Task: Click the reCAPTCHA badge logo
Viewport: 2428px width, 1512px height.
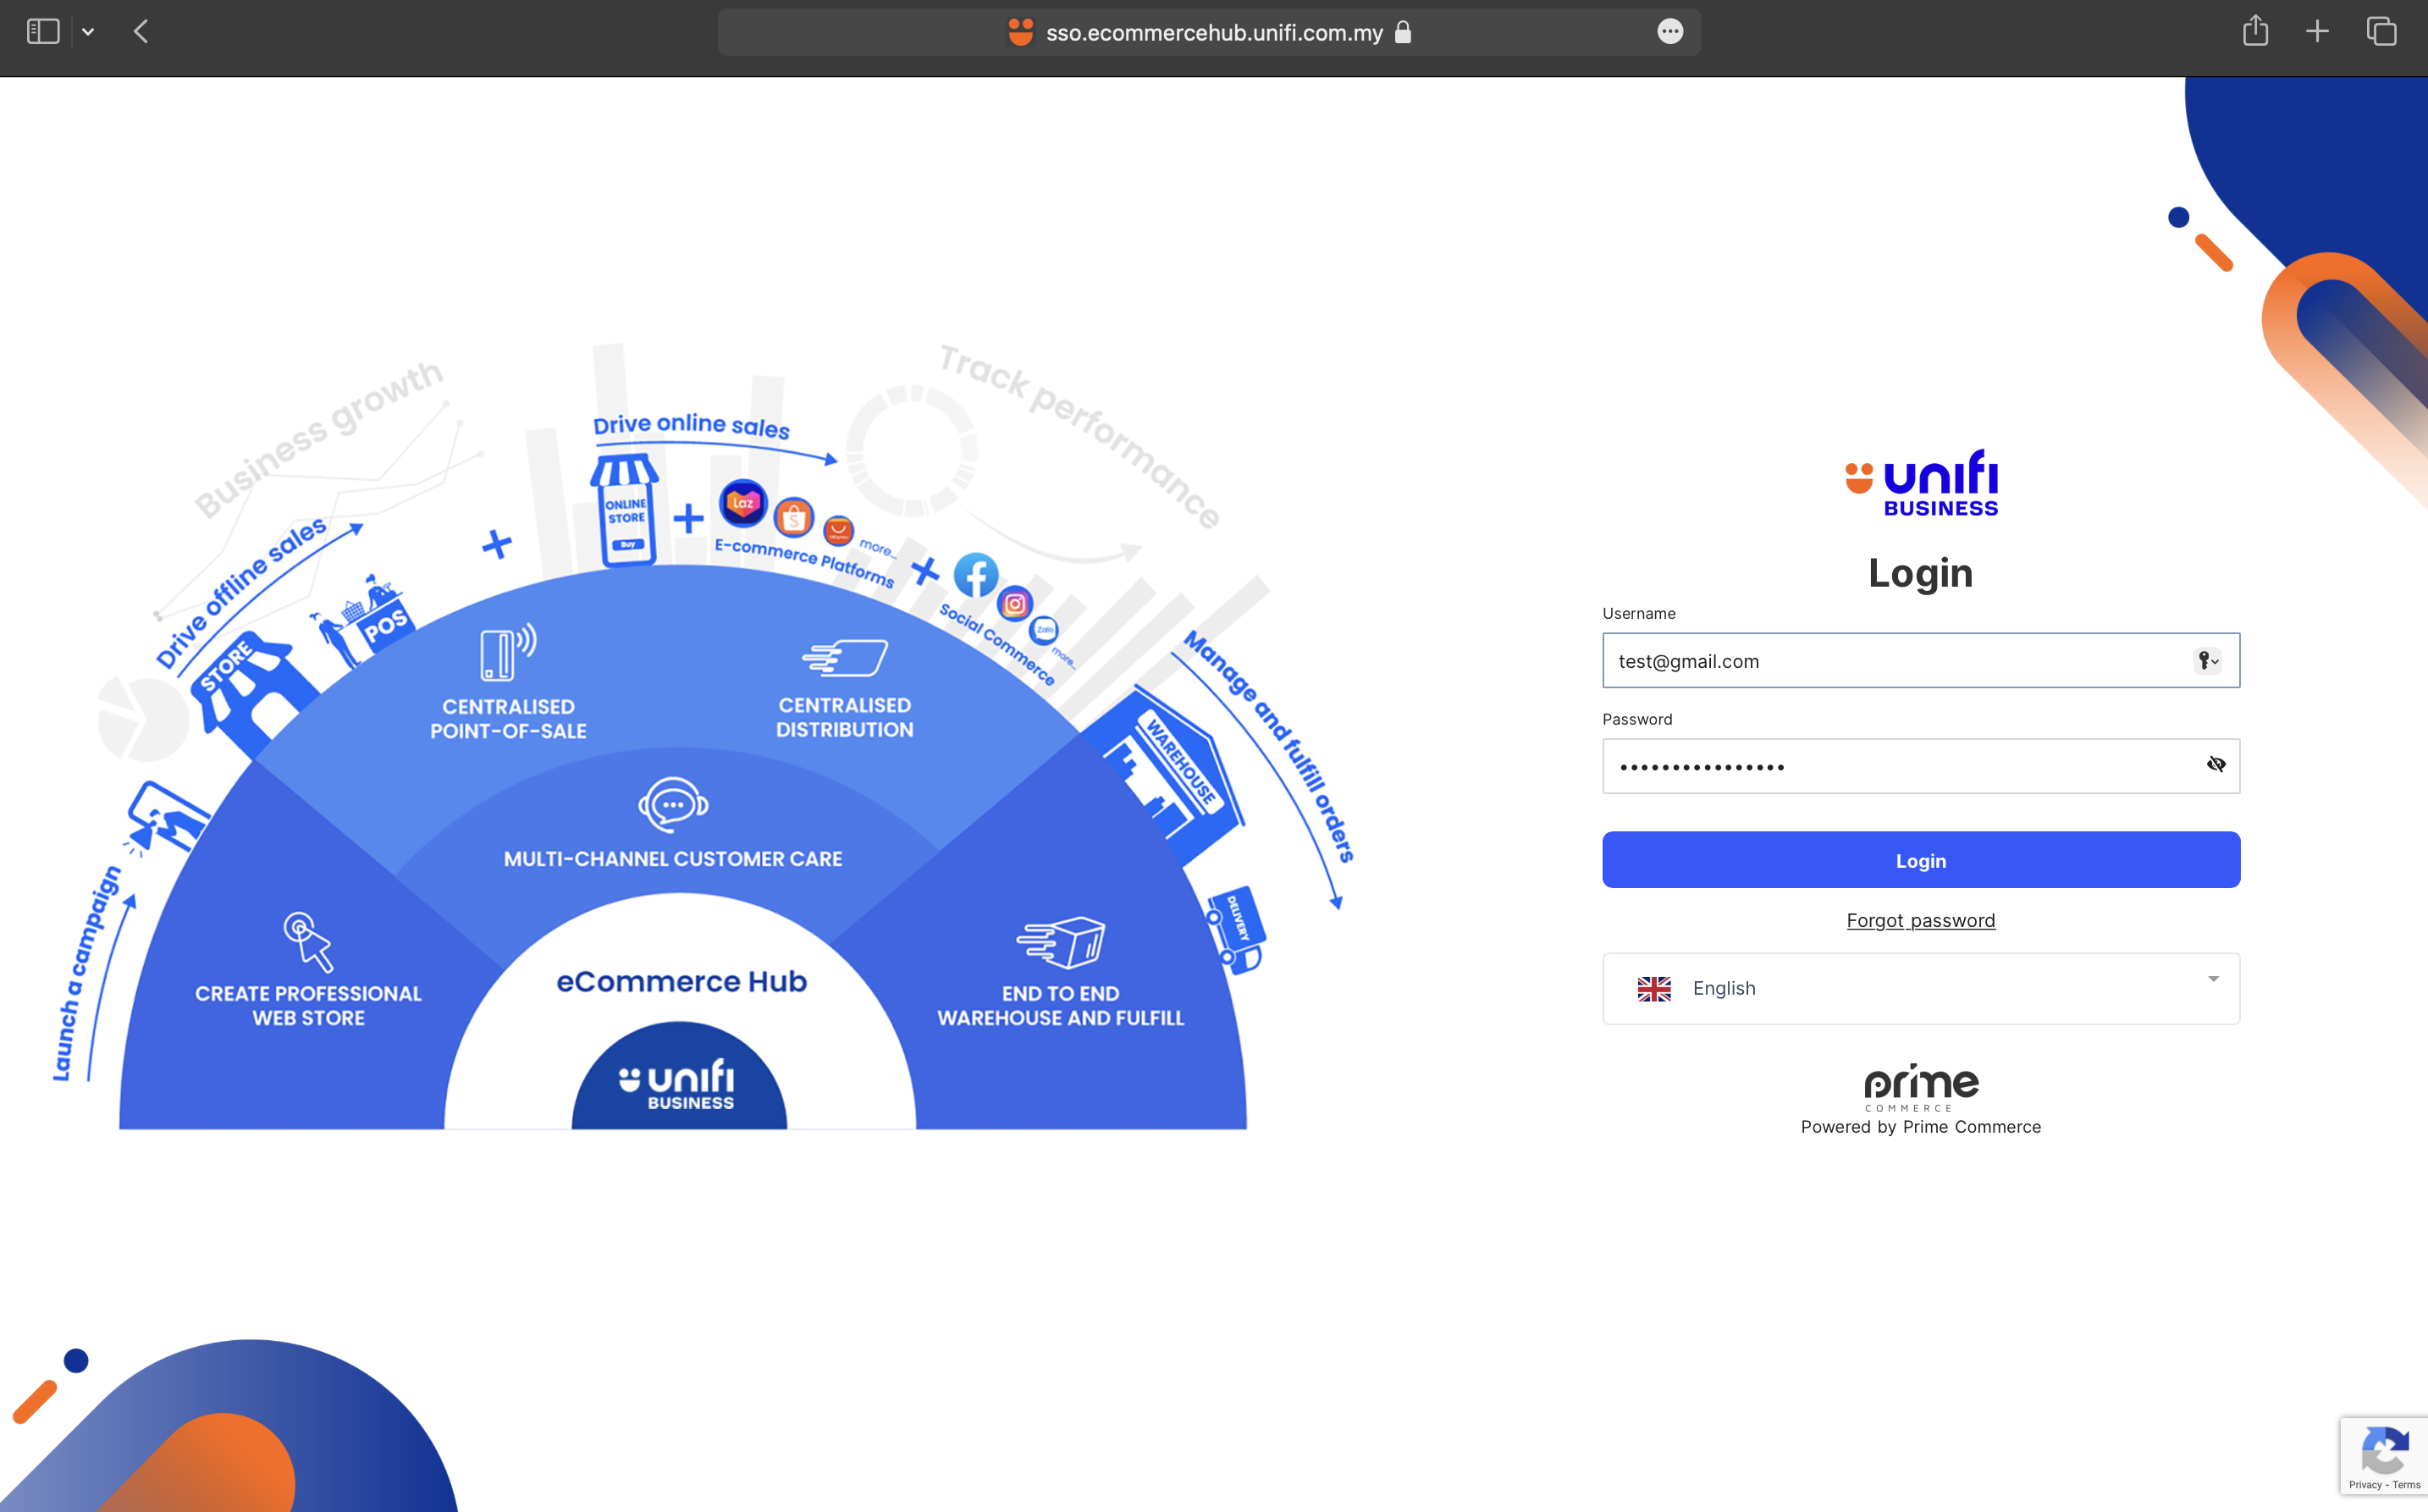Action: point(2385,1450)
